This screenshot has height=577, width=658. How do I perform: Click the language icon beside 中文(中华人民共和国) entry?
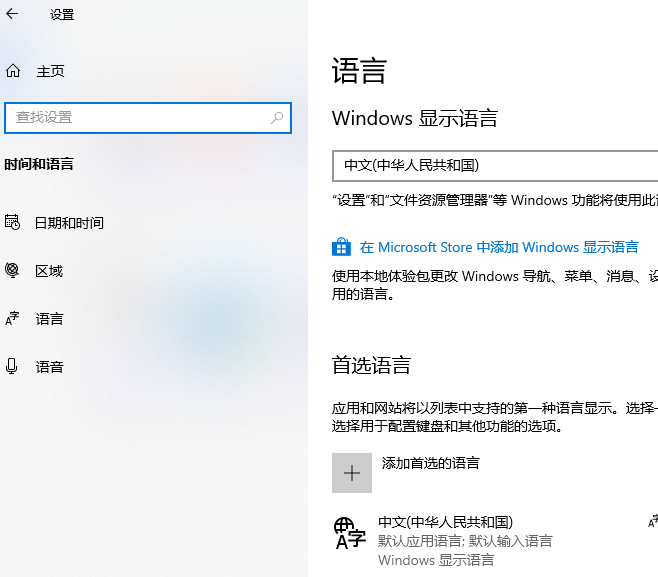coord(350,533)
